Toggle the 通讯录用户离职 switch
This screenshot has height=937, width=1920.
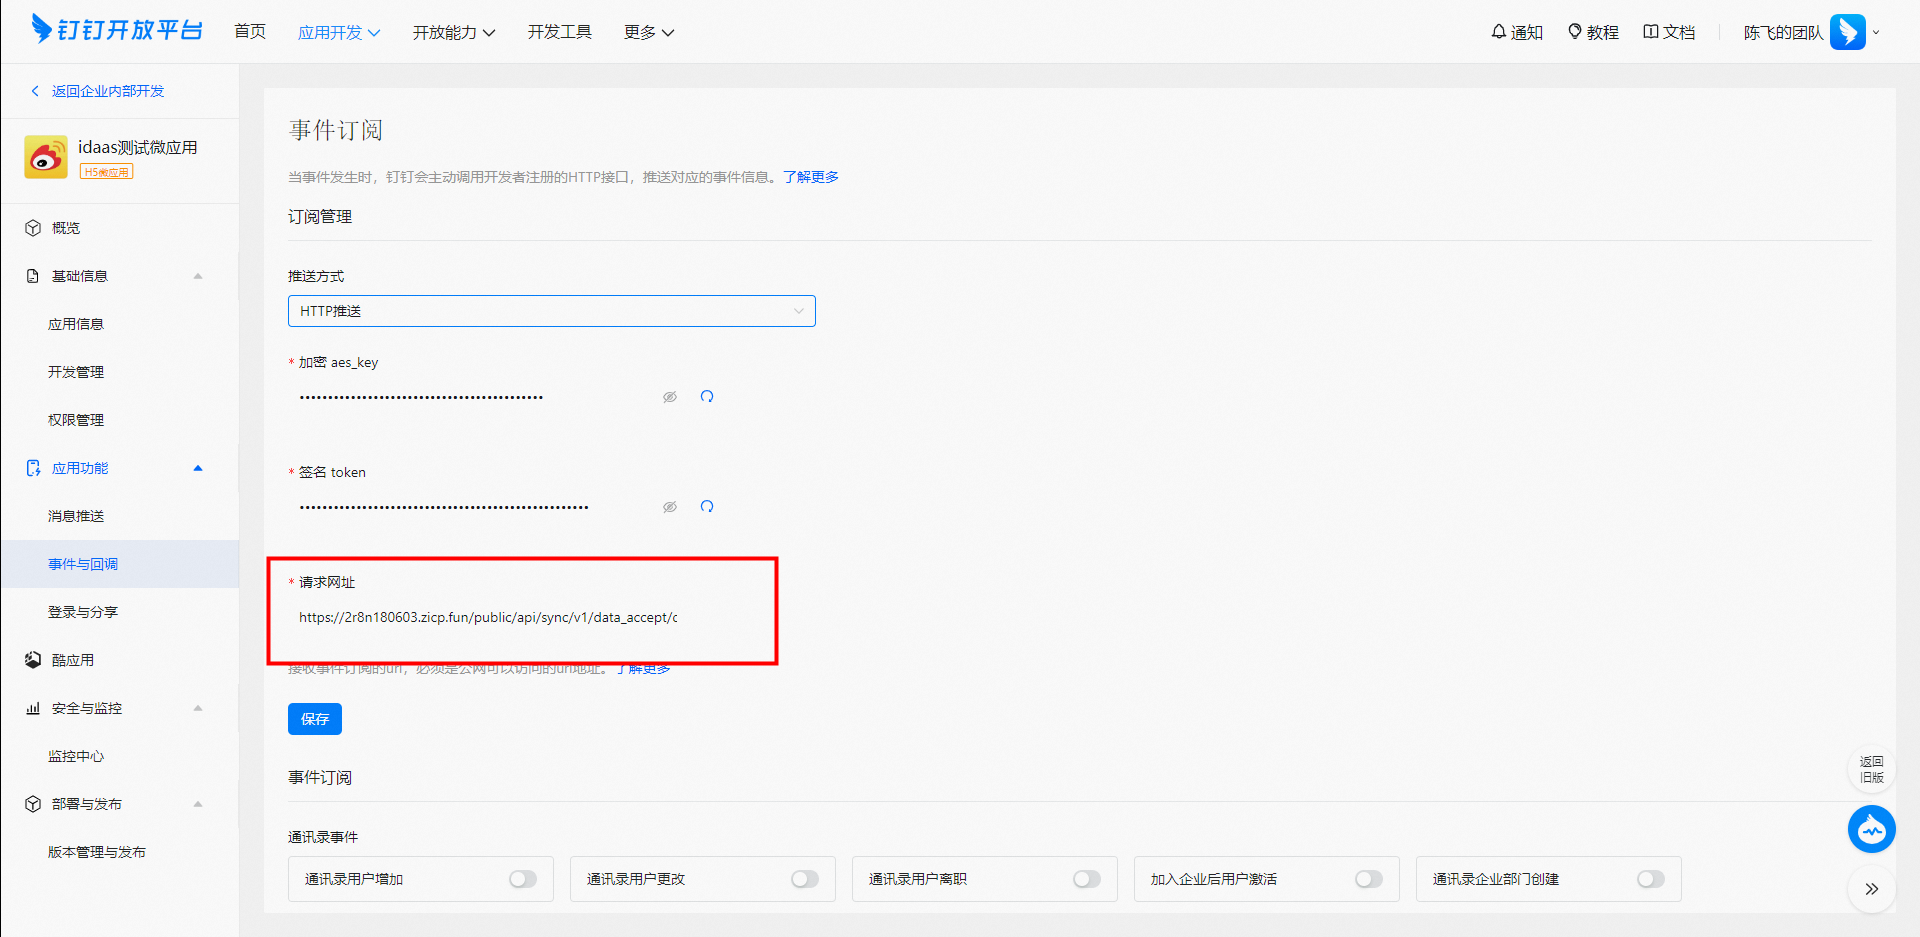pos(1087,879)
